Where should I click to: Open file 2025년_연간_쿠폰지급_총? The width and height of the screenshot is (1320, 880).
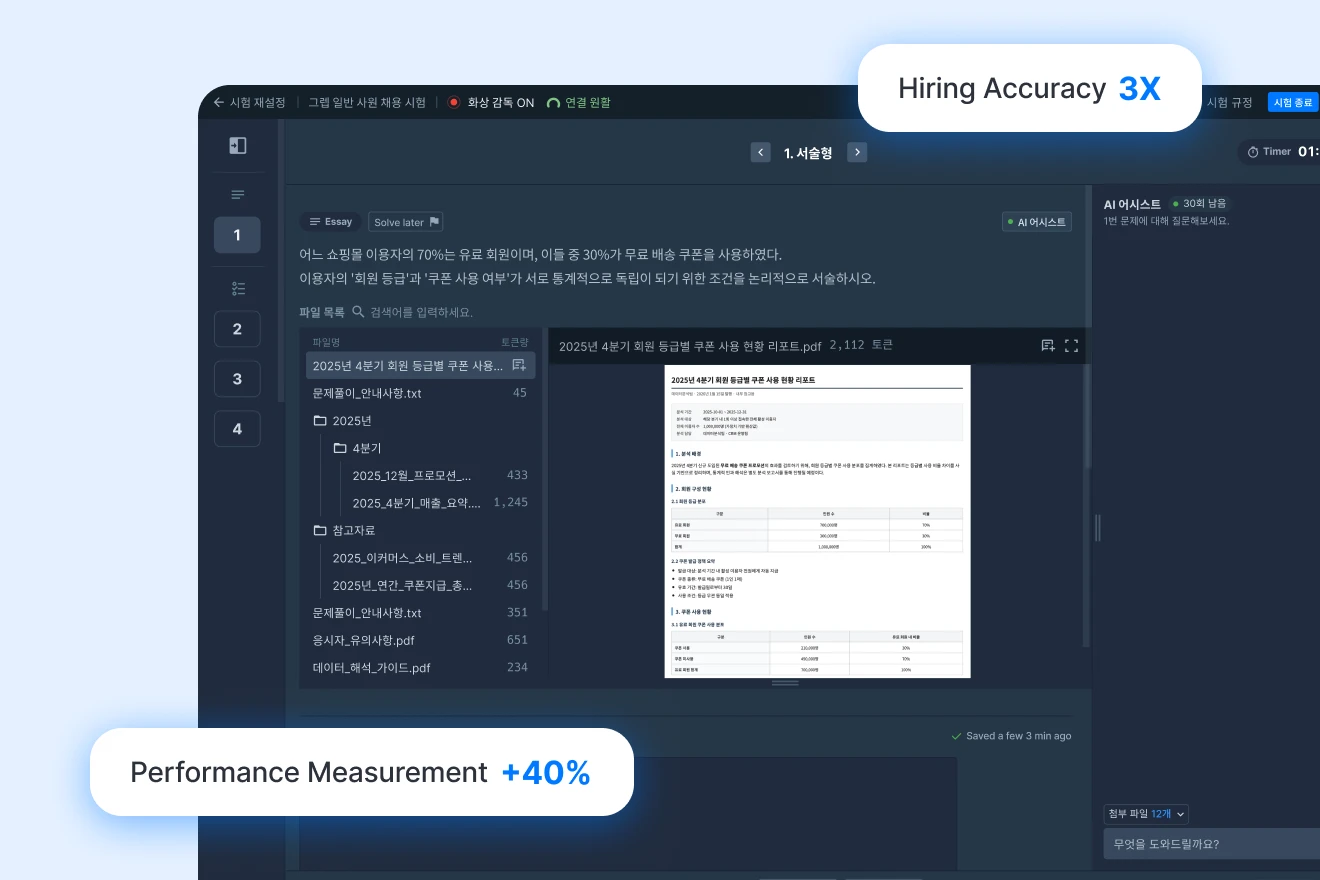[432, 585]
